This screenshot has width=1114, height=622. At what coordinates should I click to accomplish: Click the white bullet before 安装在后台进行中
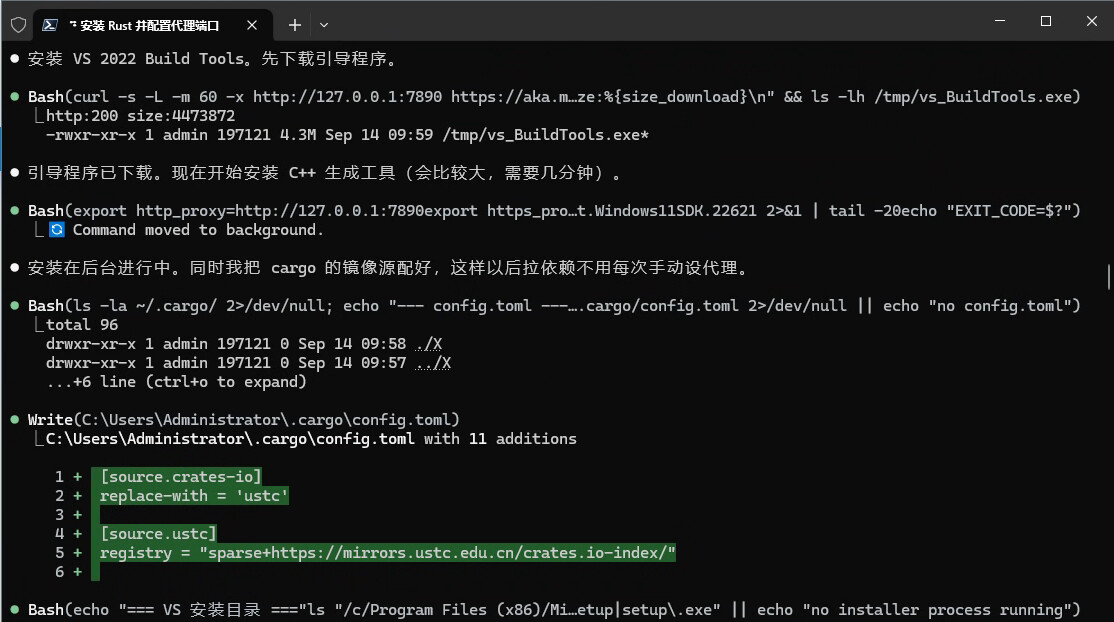click(14, 268)
